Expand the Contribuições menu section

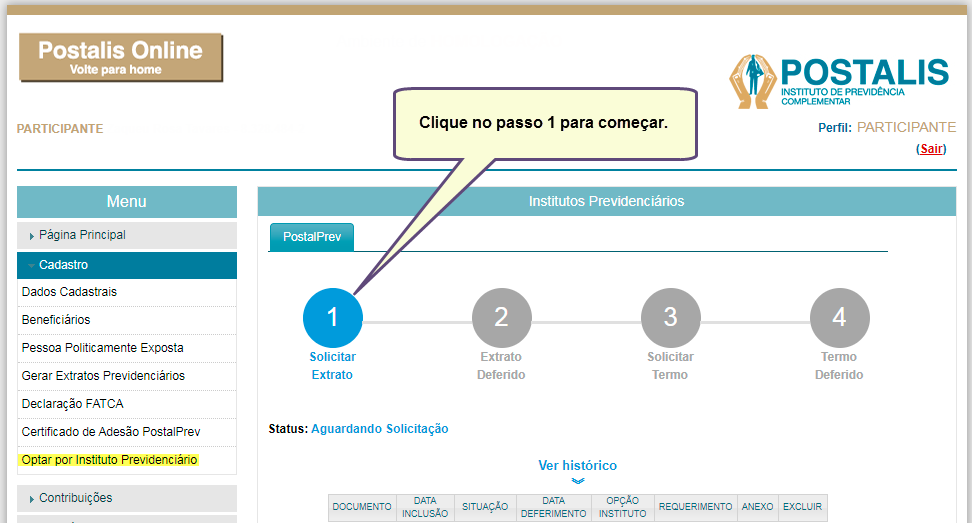(x=126, y=498)
